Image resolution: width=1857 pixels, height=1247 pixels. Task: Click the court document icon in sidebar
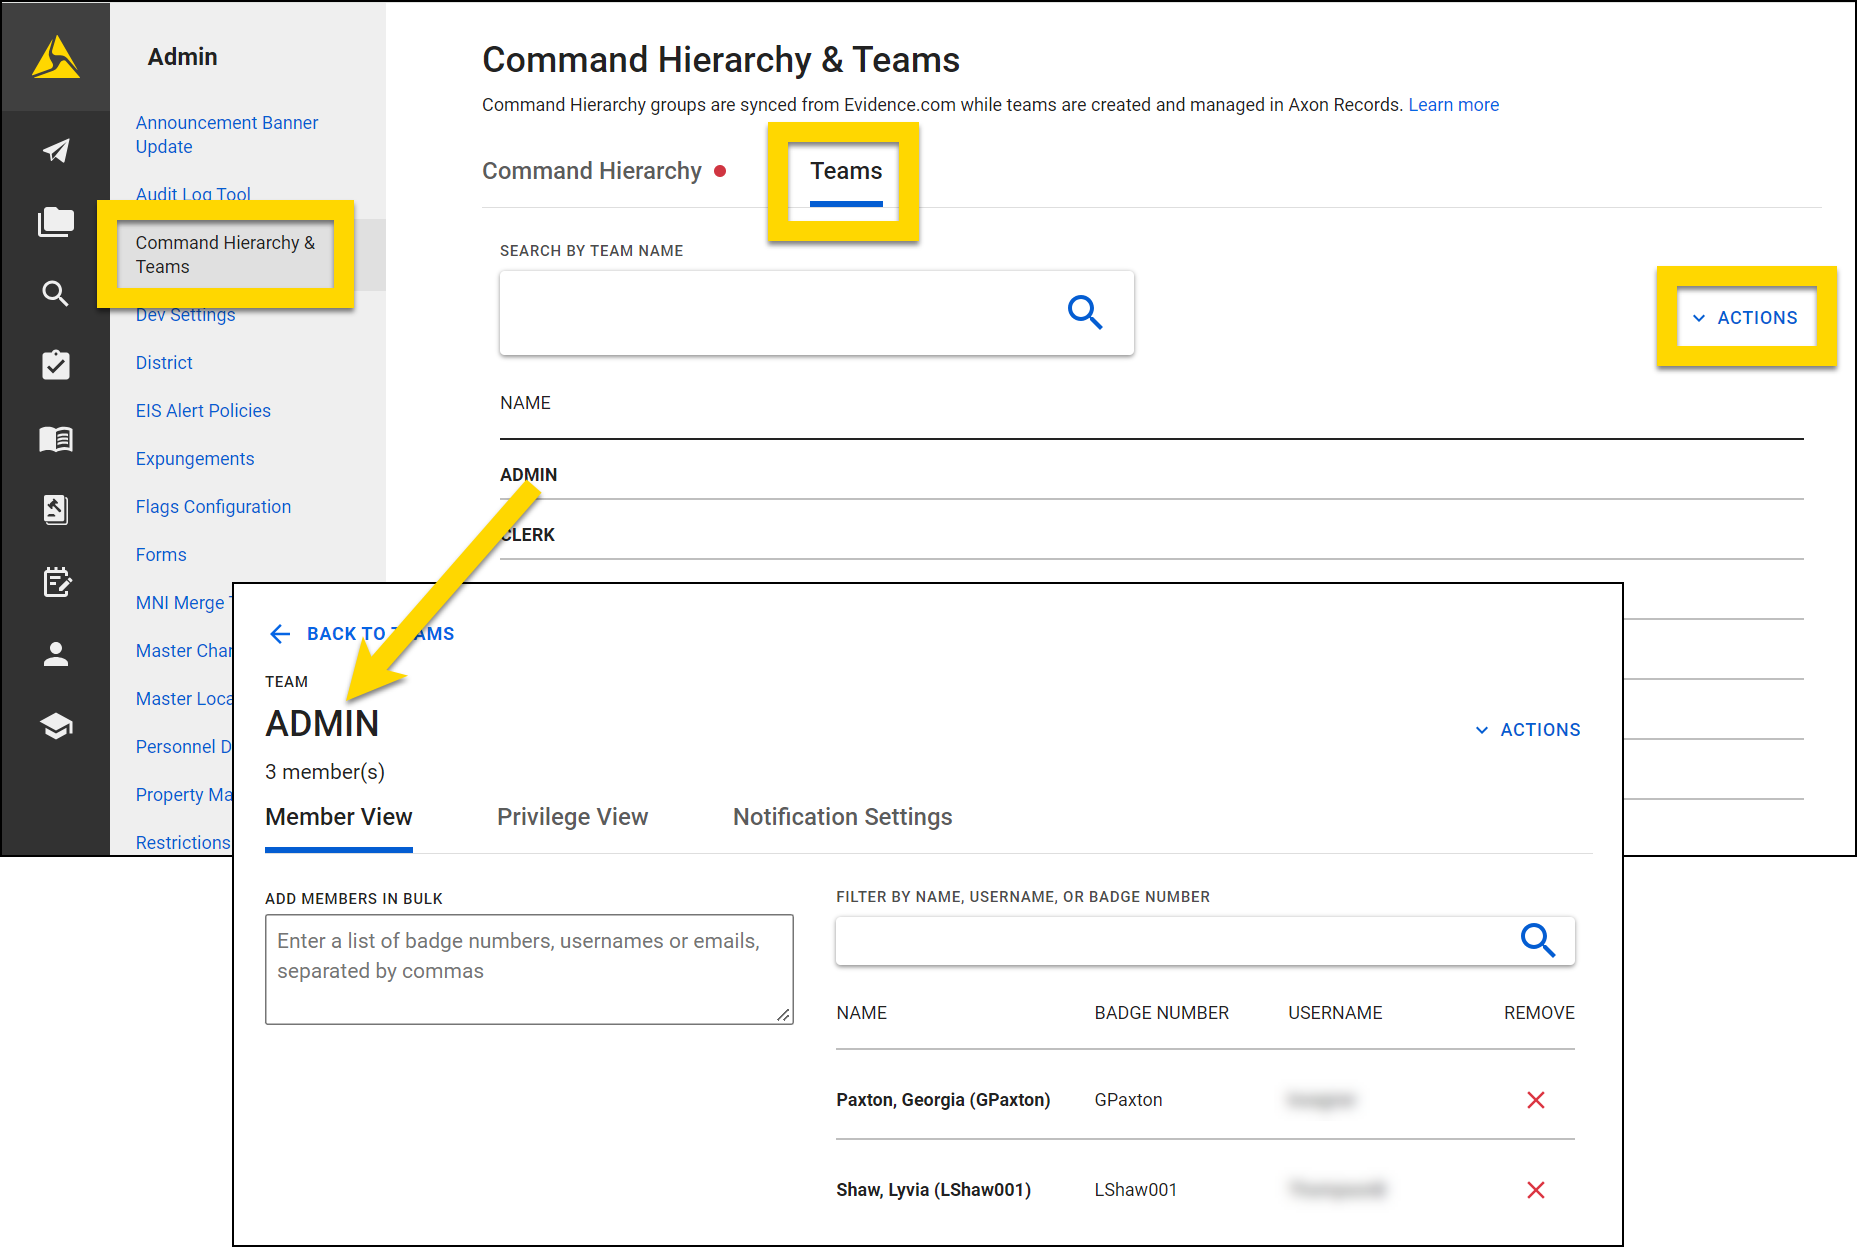(x=56, y=510)
